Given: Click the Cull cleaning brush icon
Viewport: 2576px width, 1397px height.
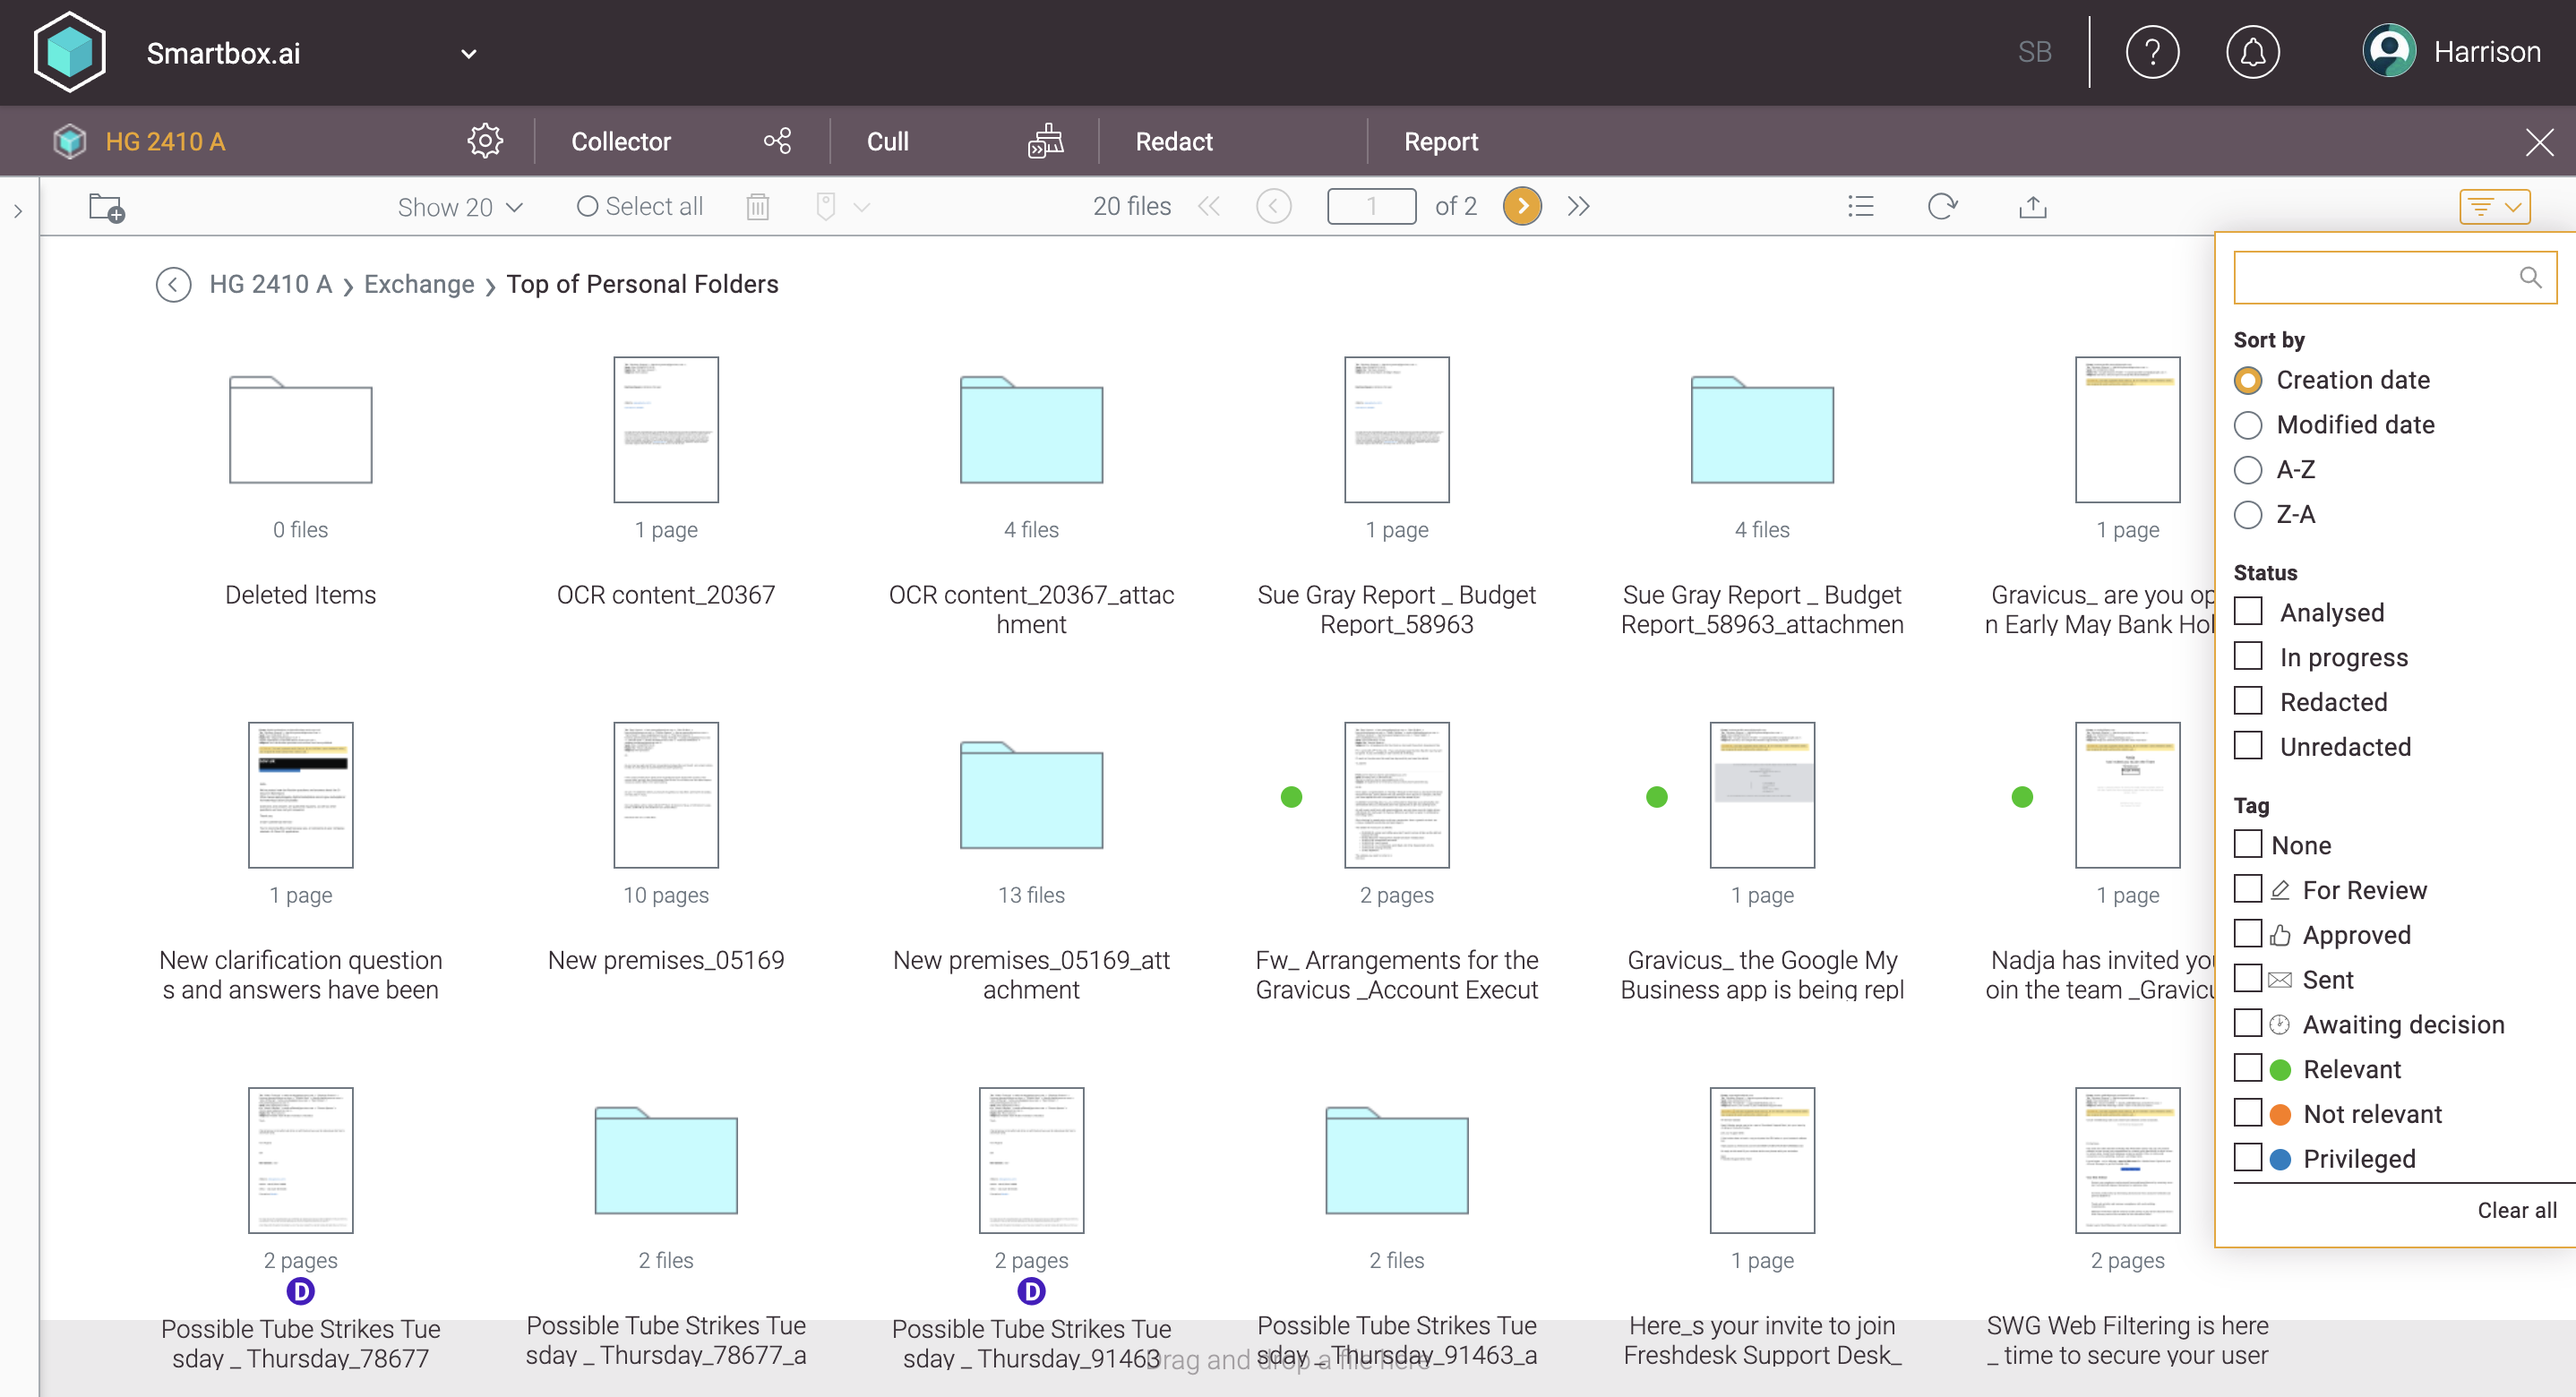Looking at the screenshot, I should [x=1045, y=141].
